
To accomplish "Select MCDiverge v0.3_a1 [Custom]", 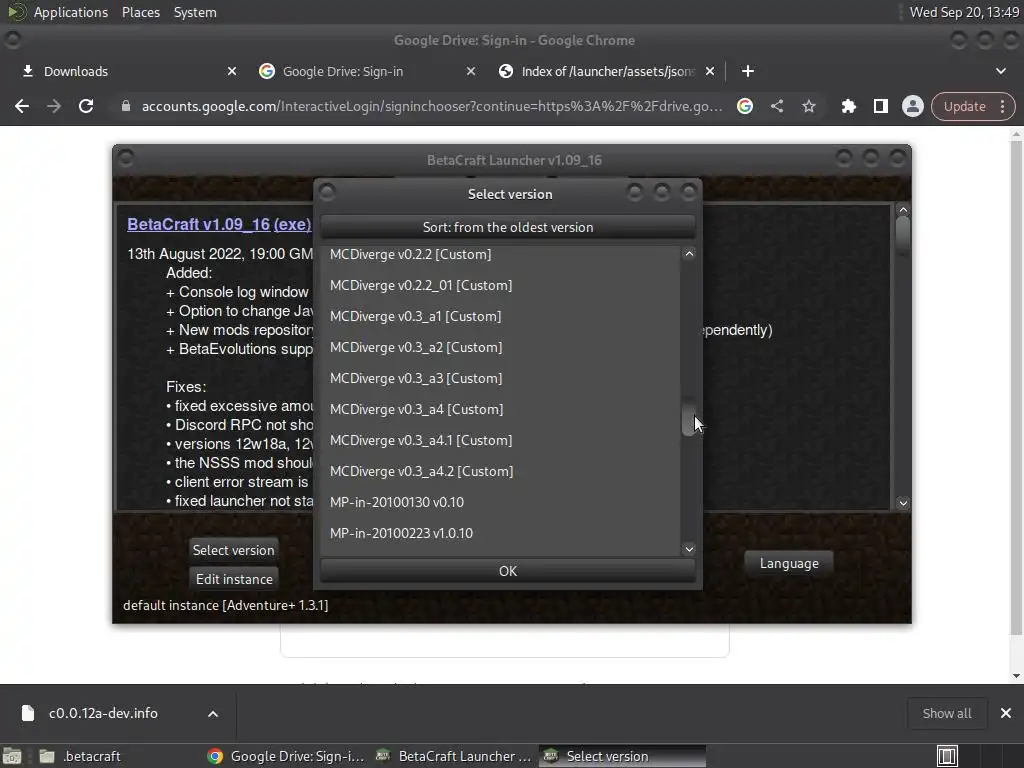I will (500, 316).
